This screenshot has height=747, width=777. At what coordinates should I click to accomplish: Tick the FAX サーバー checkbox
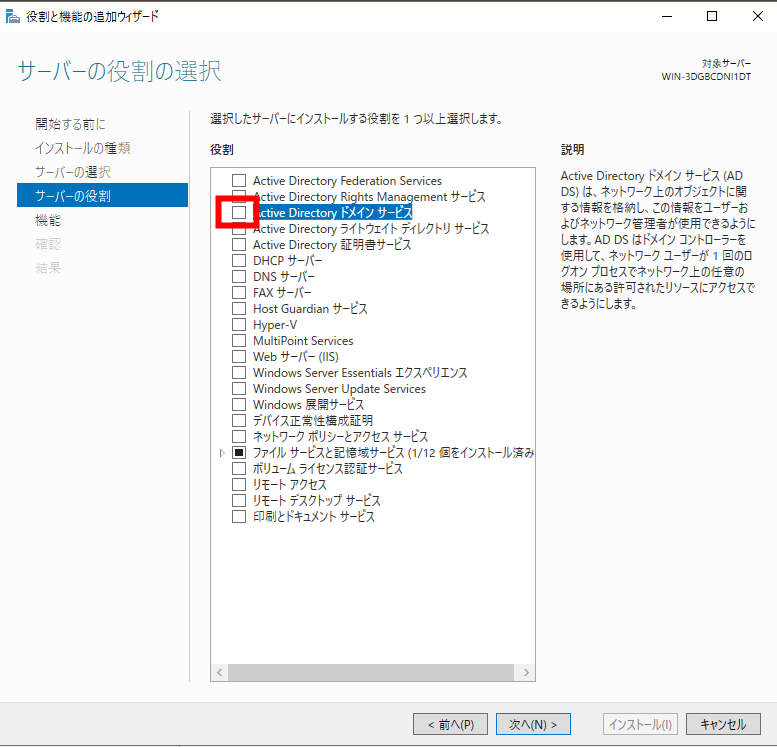click(x=239, y=292)
